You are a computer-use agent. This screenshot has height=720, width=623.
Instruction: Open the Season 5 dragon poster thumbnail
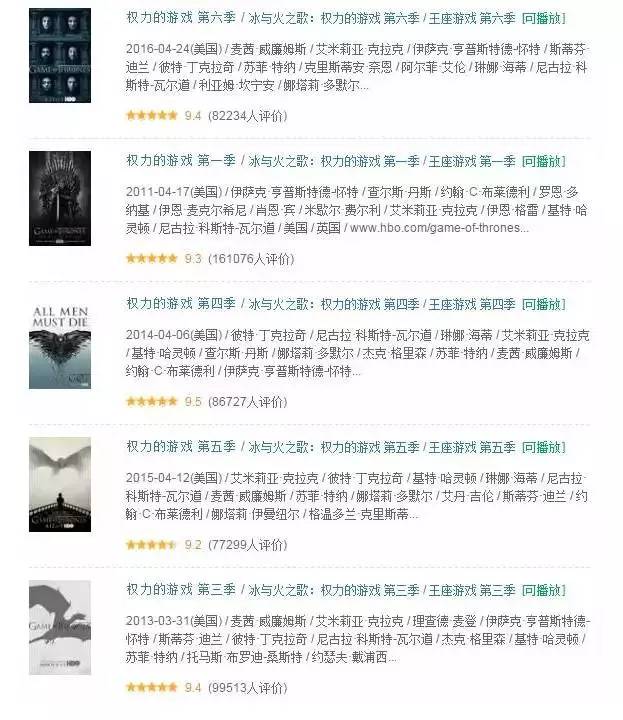click(x=60, y=484)
